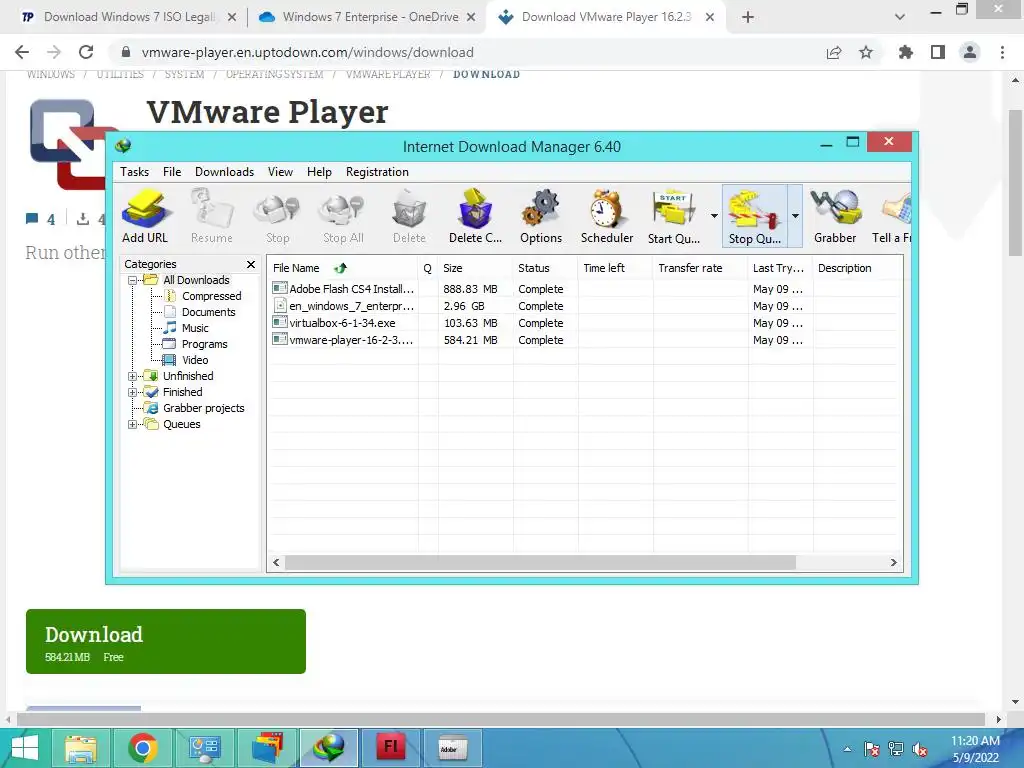This screenshot has height=768, width=1024.
Task: Open the Tasks menu
Action: (x=135, y=172)
